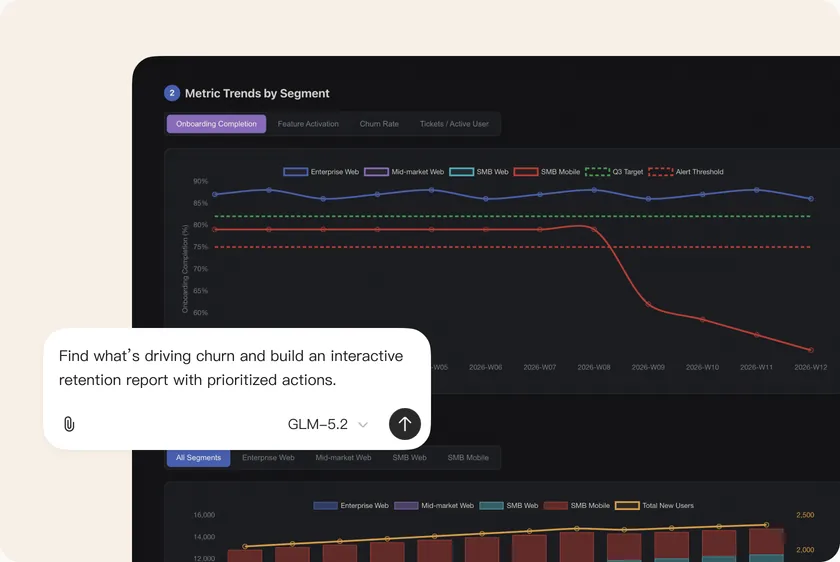This screenshot has width=840, height=562.
Task: Open the SMB Mobile segment tab
Action: pyautogui.click(x=468, y=458)
